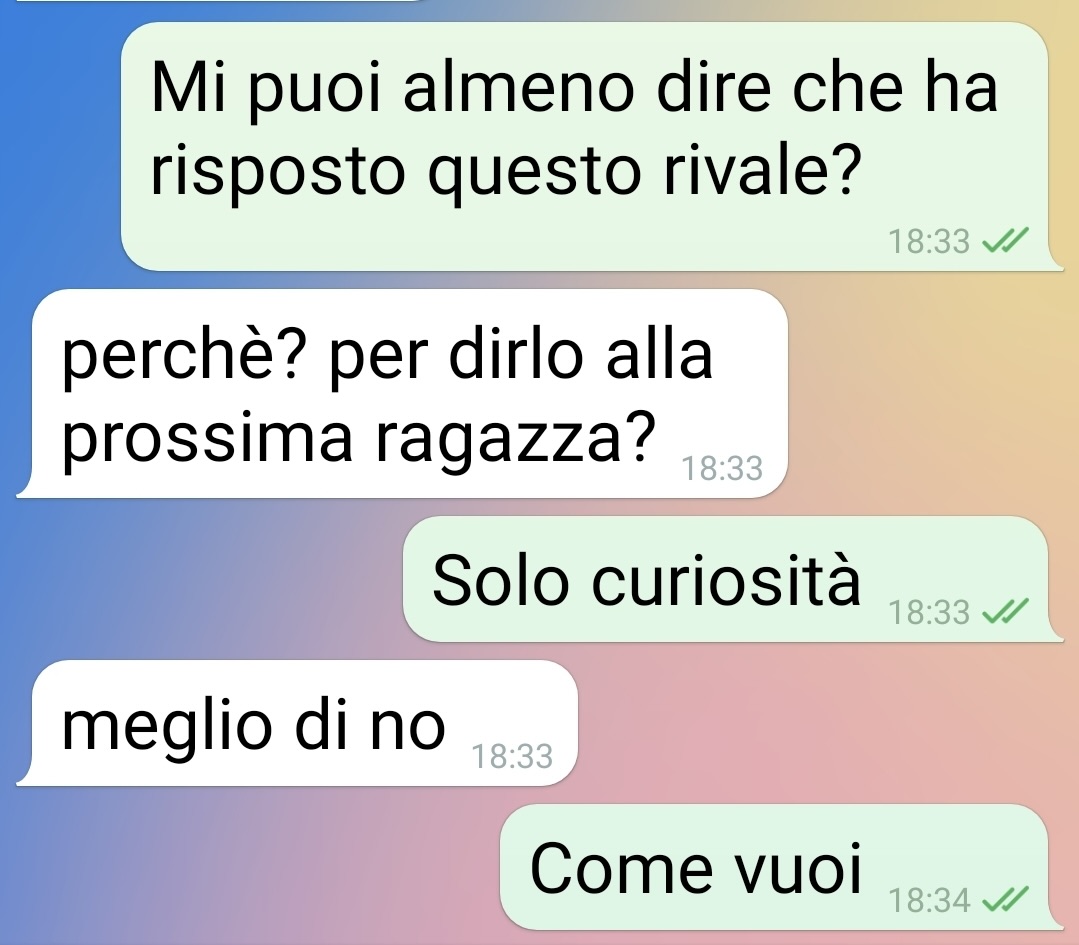Image resolution: width=1079 pixels, height=945 pixels.
Task: Tap the 18:33 timestamp on 'questo rivale?' message
Action: point(929,242)
